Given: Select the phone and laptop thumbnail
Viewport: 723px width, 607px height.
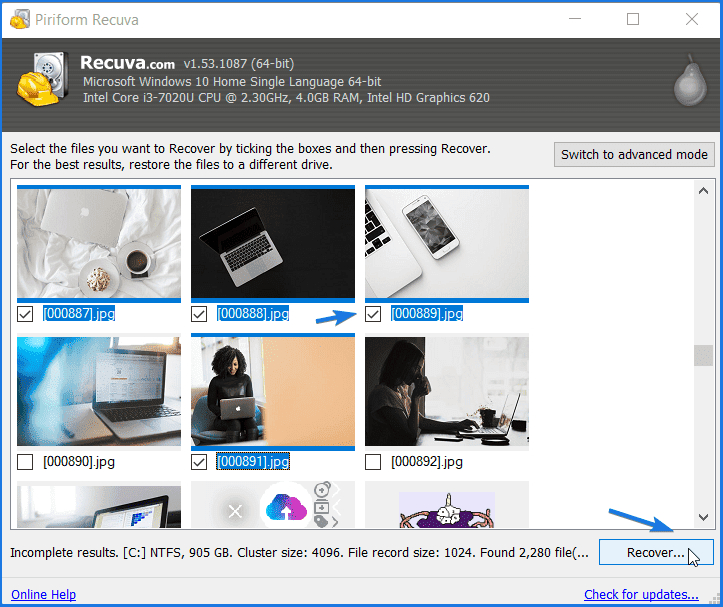Looking at the screenshot, I should pyautogui.click(x=447, y=244).
